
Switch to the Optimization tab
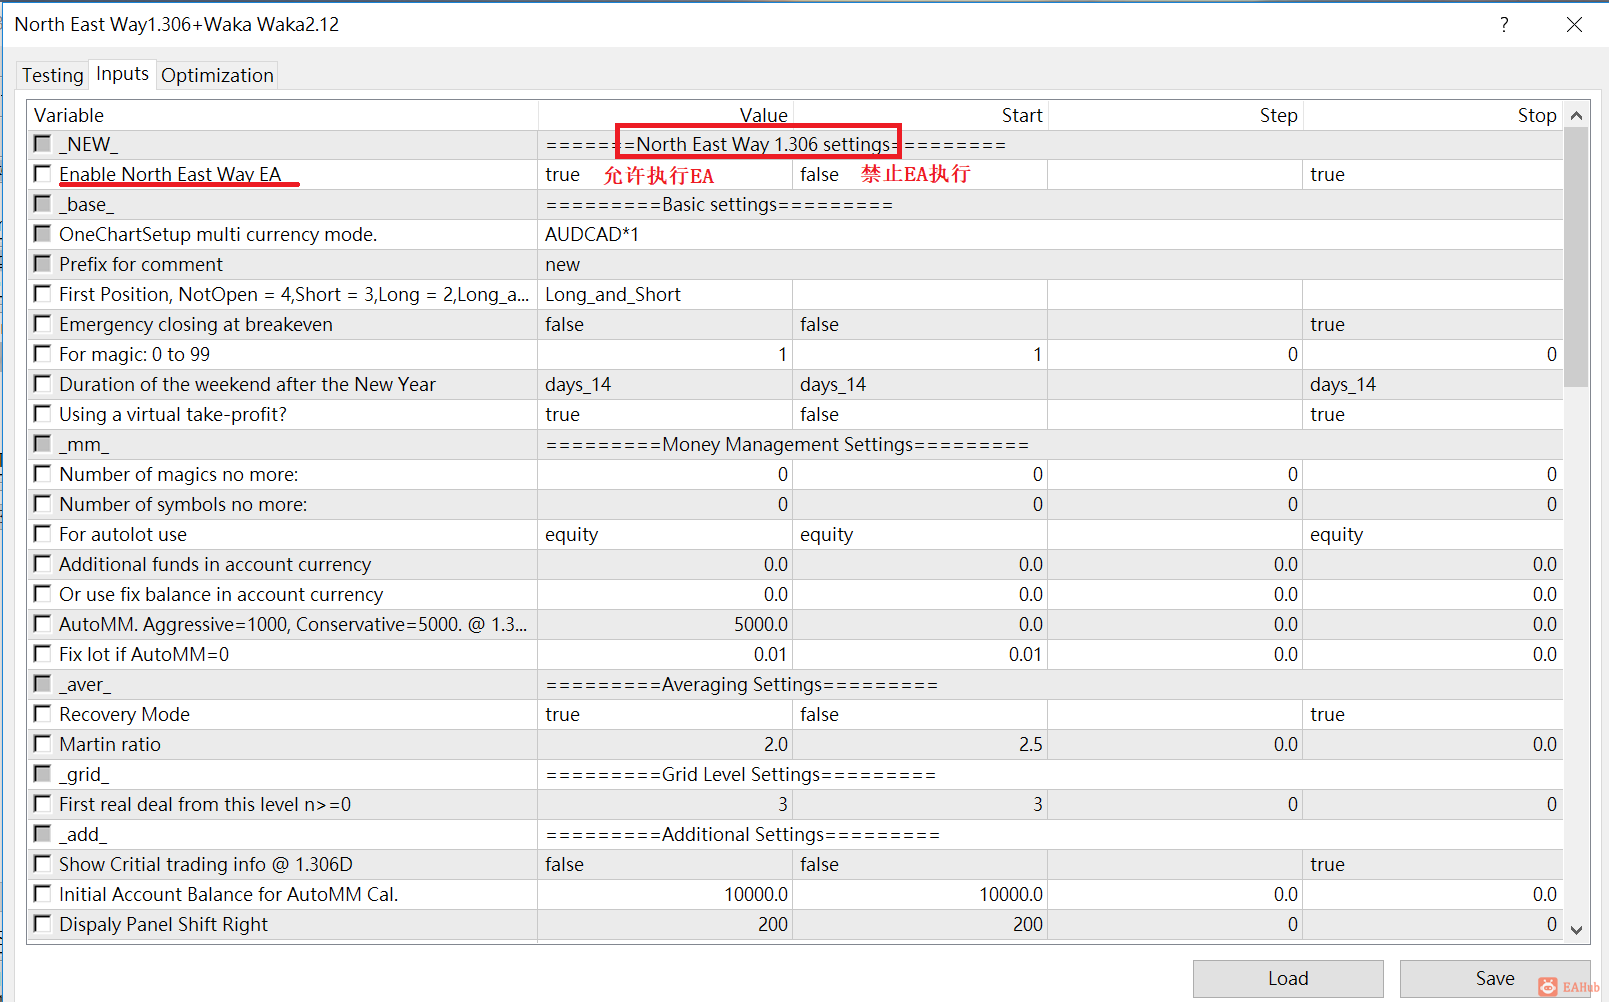click(217, 75)
